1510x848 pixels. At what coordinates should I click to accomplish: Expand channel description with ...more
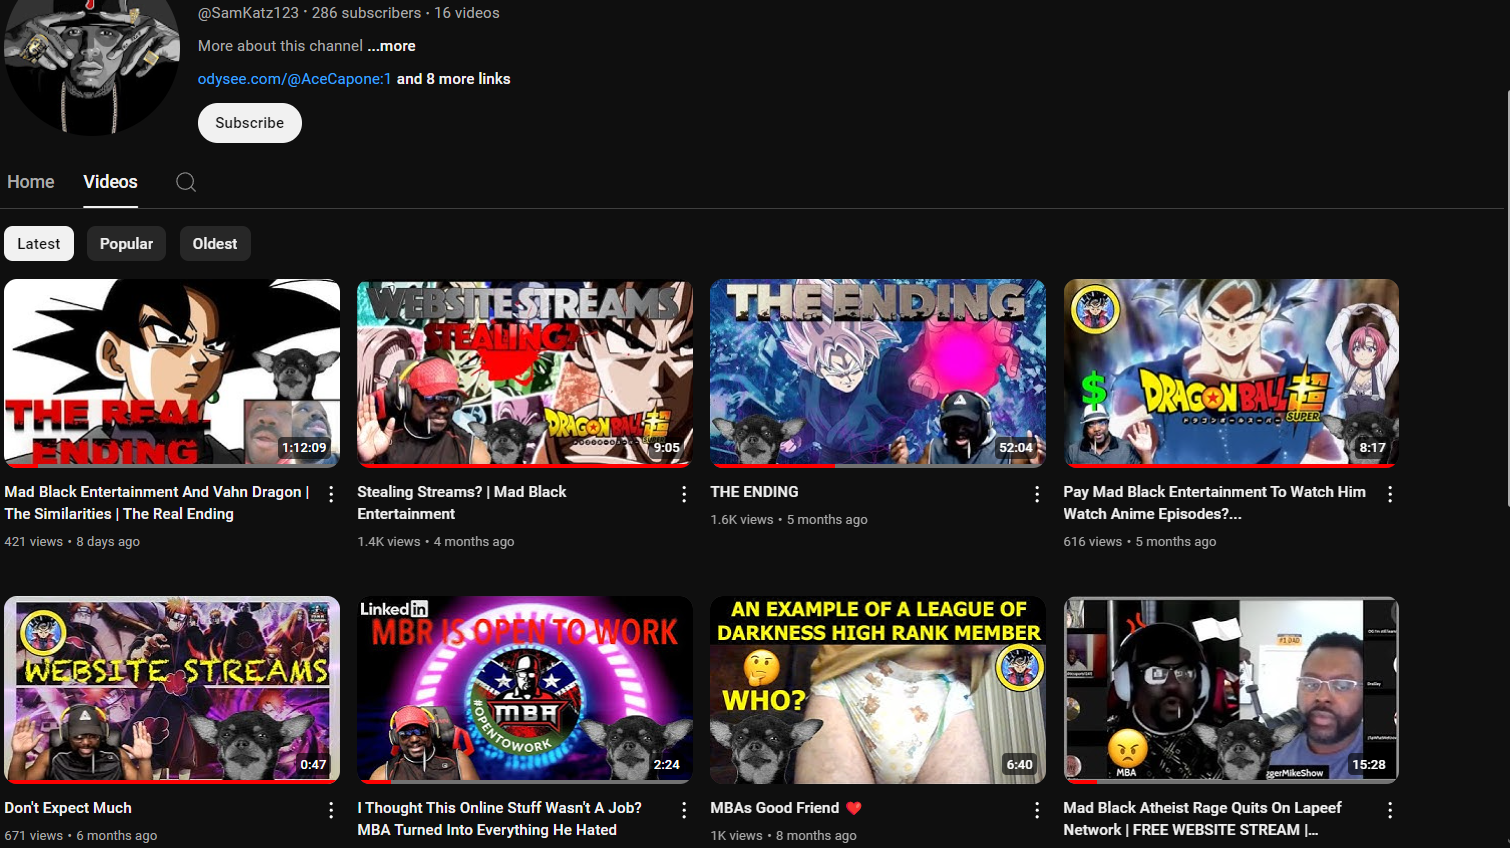[x=391, y=46]
